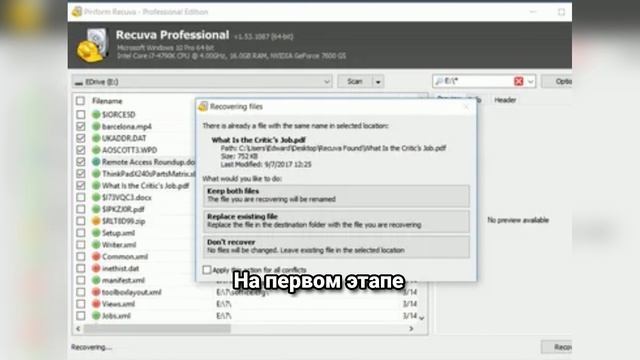The image size is (640, 360).
Task: Click the green status dot of Writer.xml
Action: pyautogui.click(x=96, y=244)
